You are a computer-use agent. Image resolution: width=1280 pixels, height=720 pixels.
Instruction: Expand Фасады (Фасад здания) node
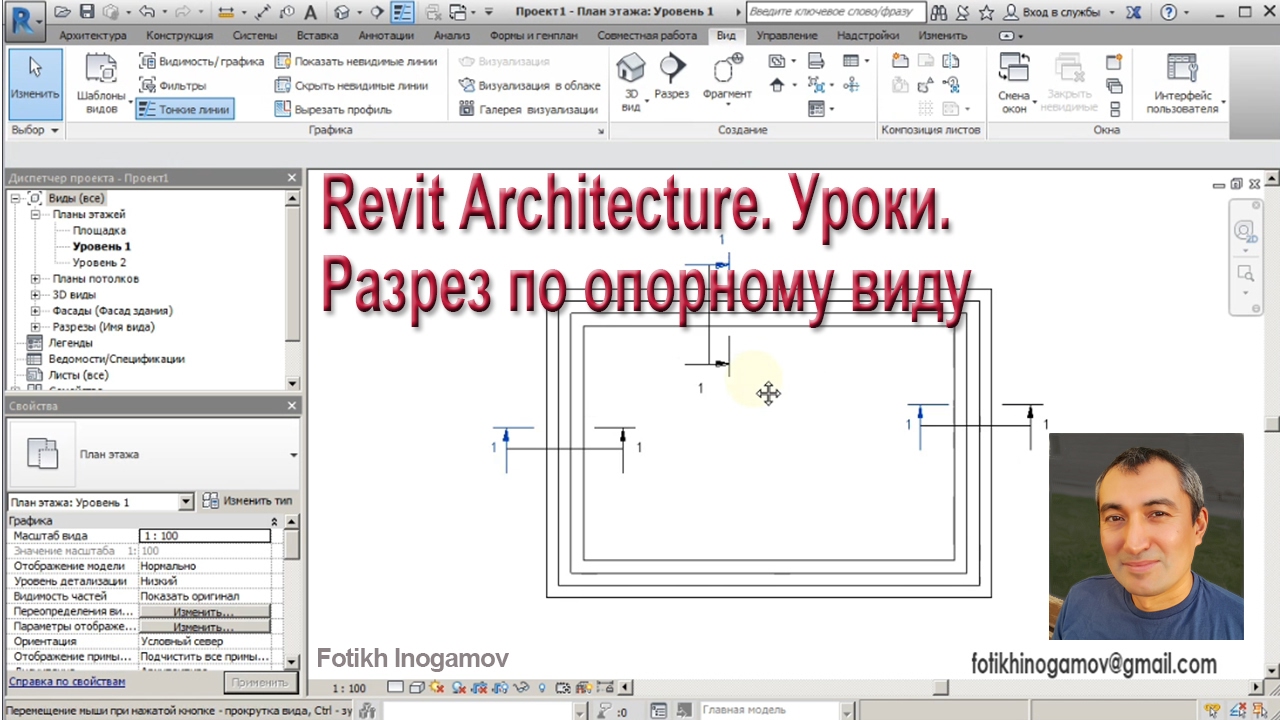[x=35, y=311]
